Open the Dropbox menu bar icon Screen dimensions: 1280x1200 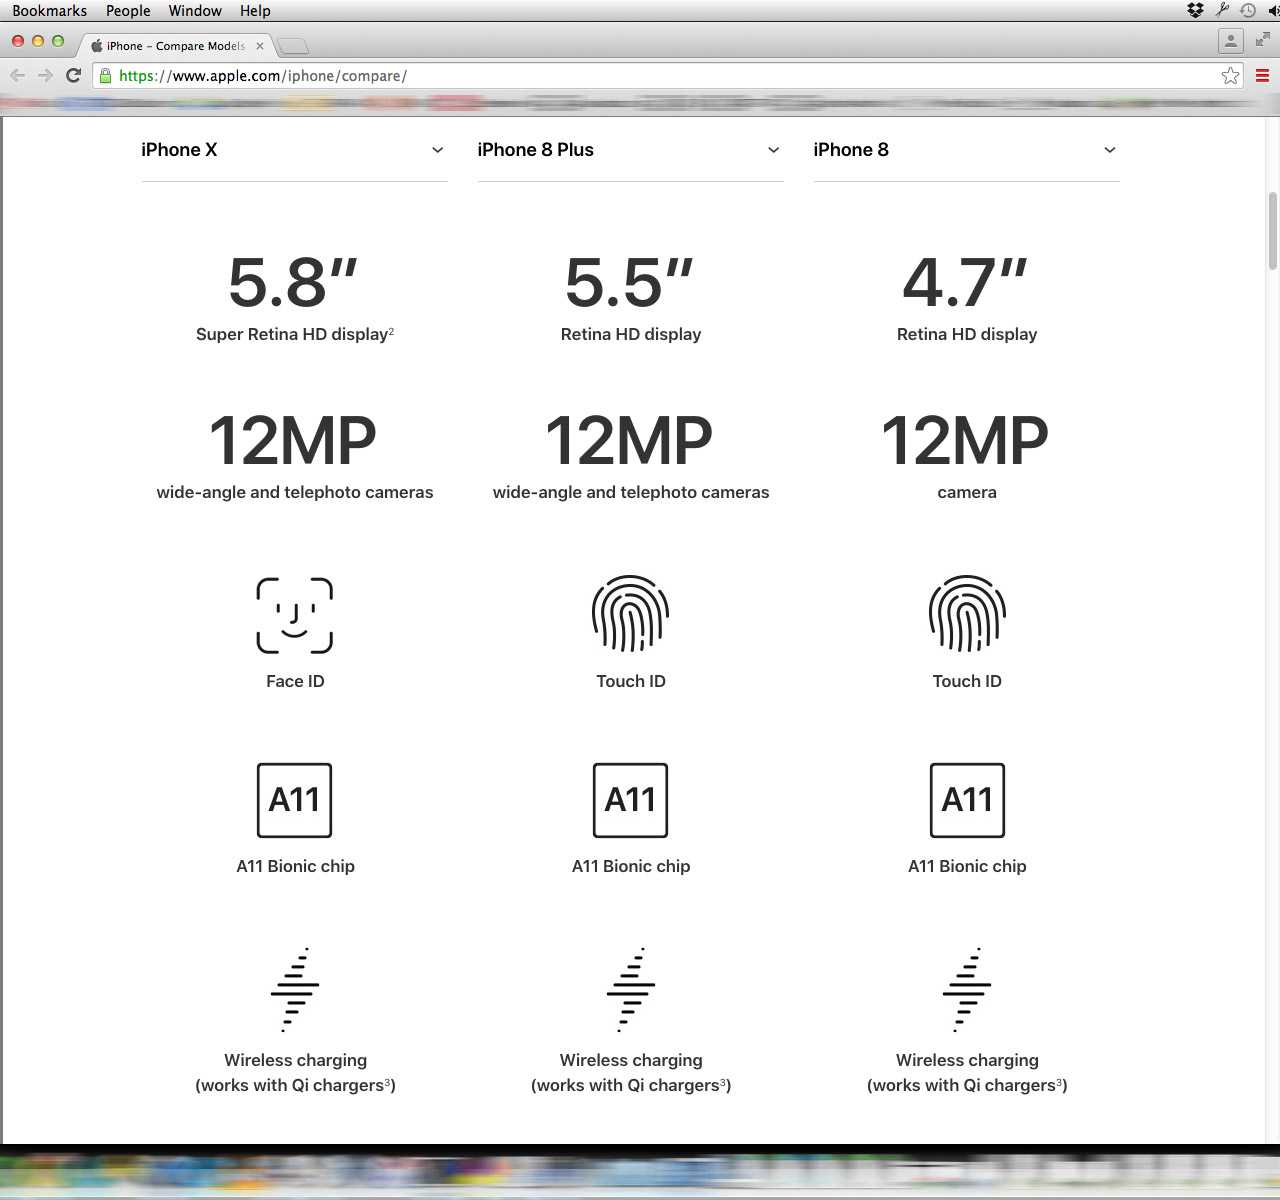coord(1195,11)
